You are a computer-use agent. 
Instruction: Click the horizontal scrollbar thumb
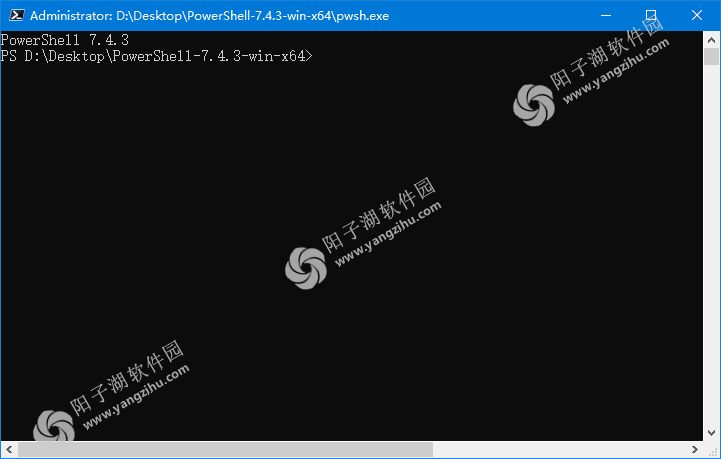click(225, 449)
